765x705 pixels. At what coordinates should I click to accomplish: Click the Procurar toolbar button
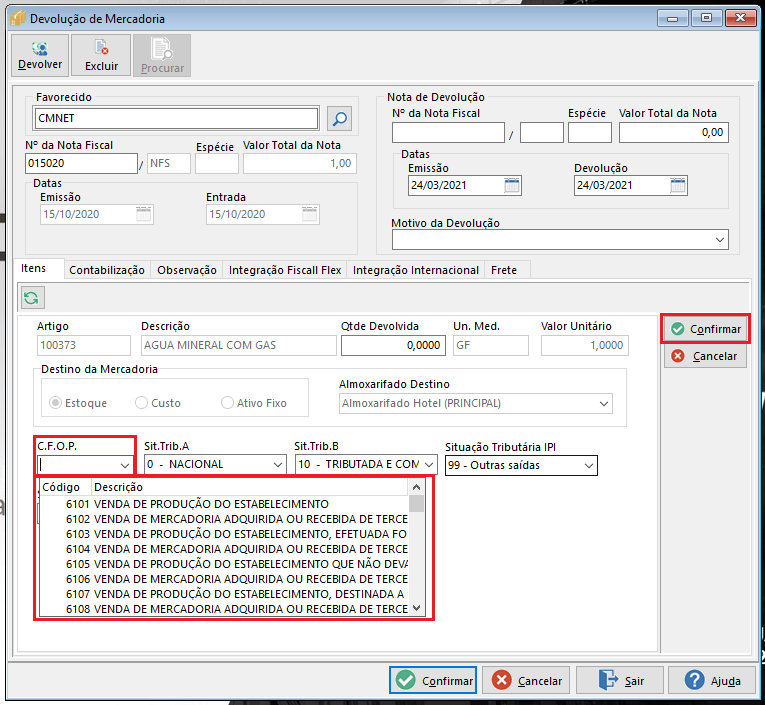162,55
